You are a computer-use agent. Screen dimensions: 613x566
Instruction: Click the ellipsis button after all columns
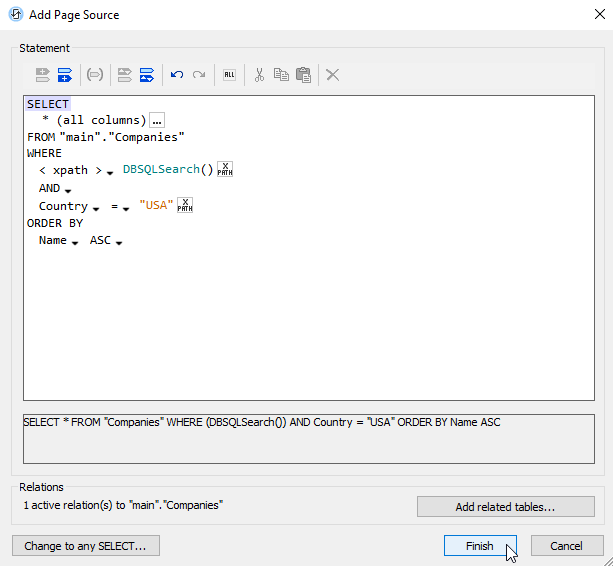click(x=158, y=120)
